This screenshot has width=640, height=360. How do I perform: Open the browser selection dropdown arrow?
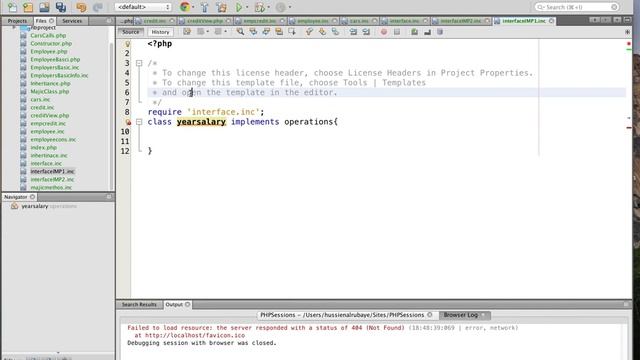[x=193, y=7]
